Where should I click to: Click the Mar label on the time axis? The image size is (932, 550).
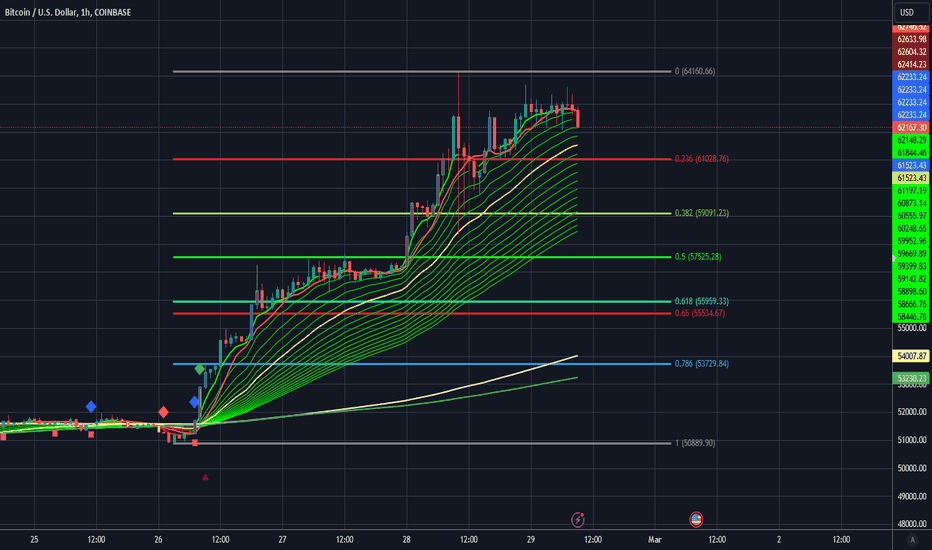pyautogui.click(x=654, y=540)
